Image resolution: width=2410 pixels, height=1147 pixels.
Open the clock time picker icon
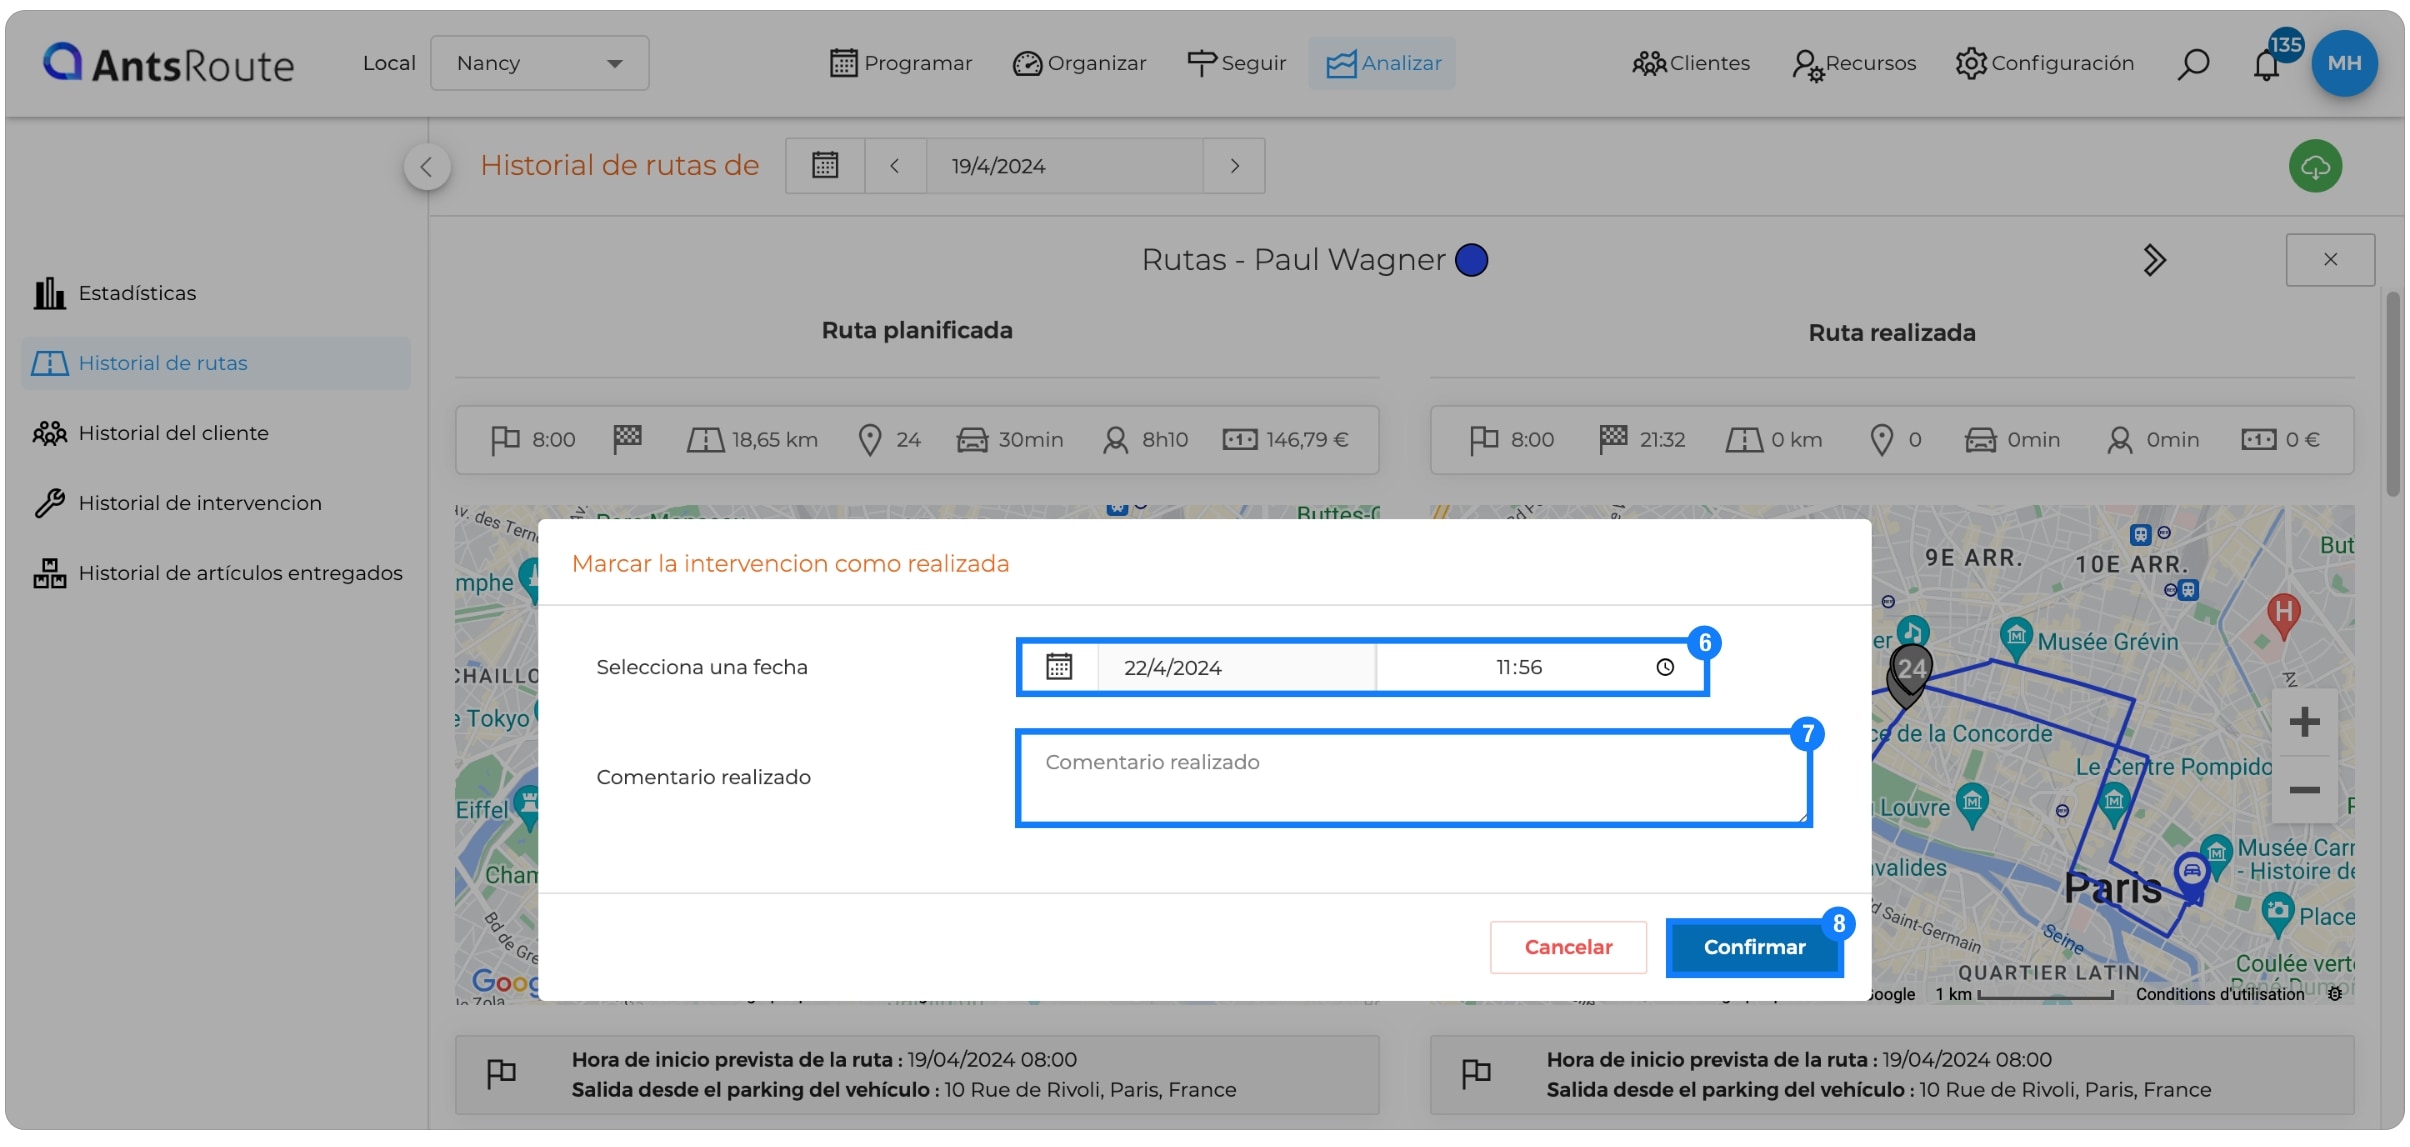click(1665, 667)
